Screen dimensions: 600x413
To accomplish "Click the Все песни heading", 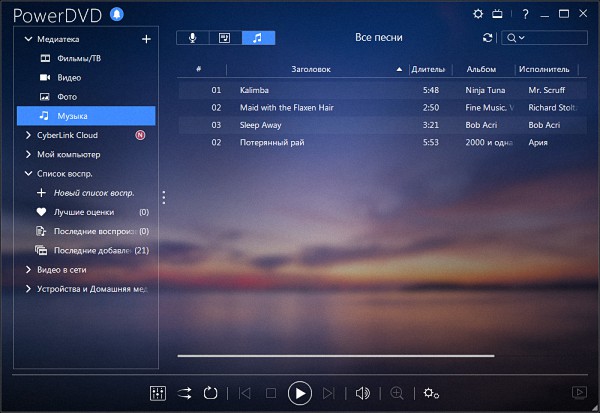I will pos(378,38).
